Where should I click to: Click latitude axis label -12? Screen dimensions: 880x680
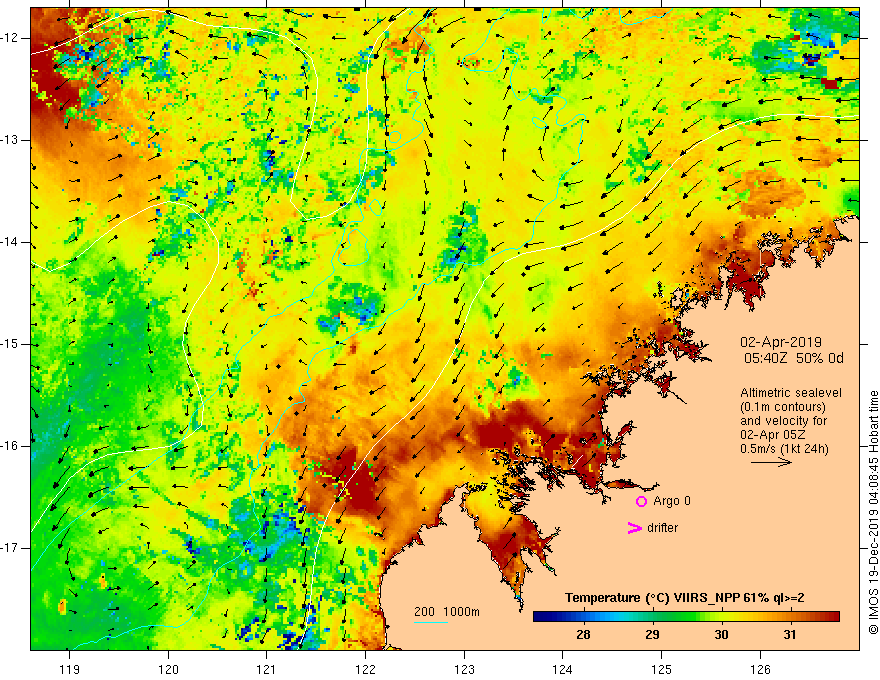pyautogui.click(x=10, y=38)
